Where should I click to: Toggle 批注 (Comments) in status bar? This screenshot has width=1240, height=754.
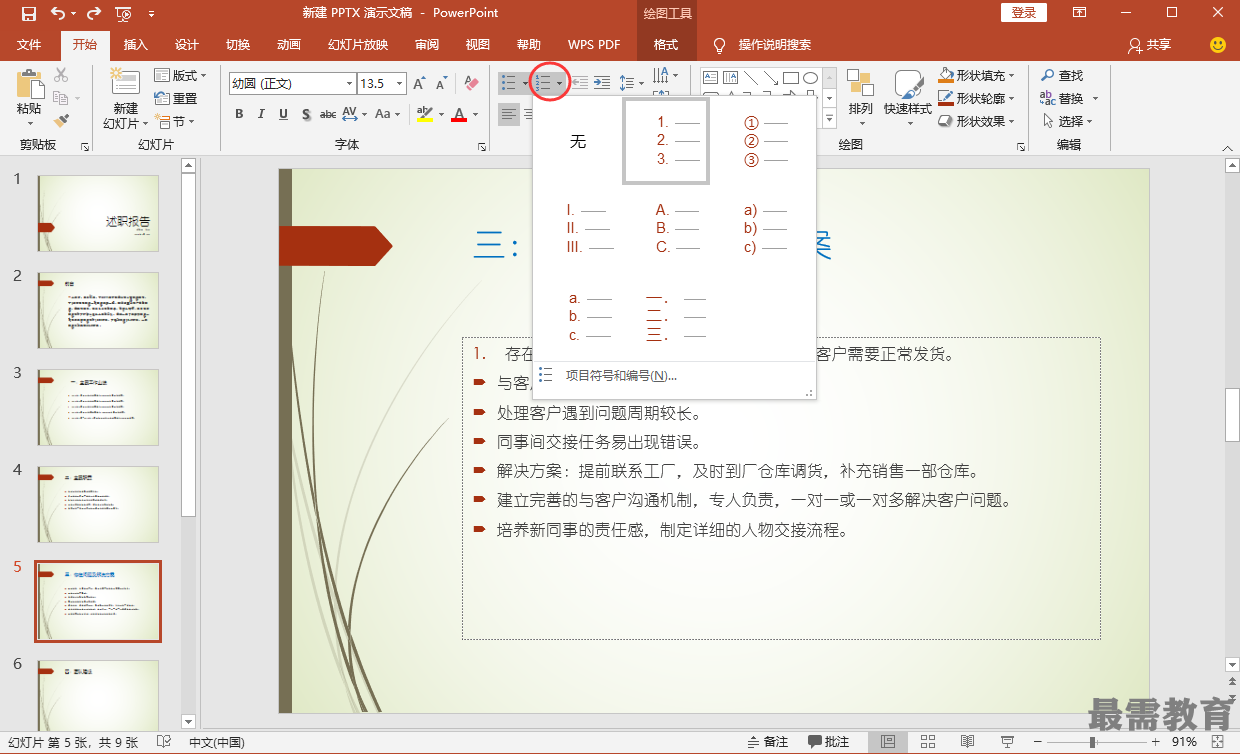[x=829, y=742]
